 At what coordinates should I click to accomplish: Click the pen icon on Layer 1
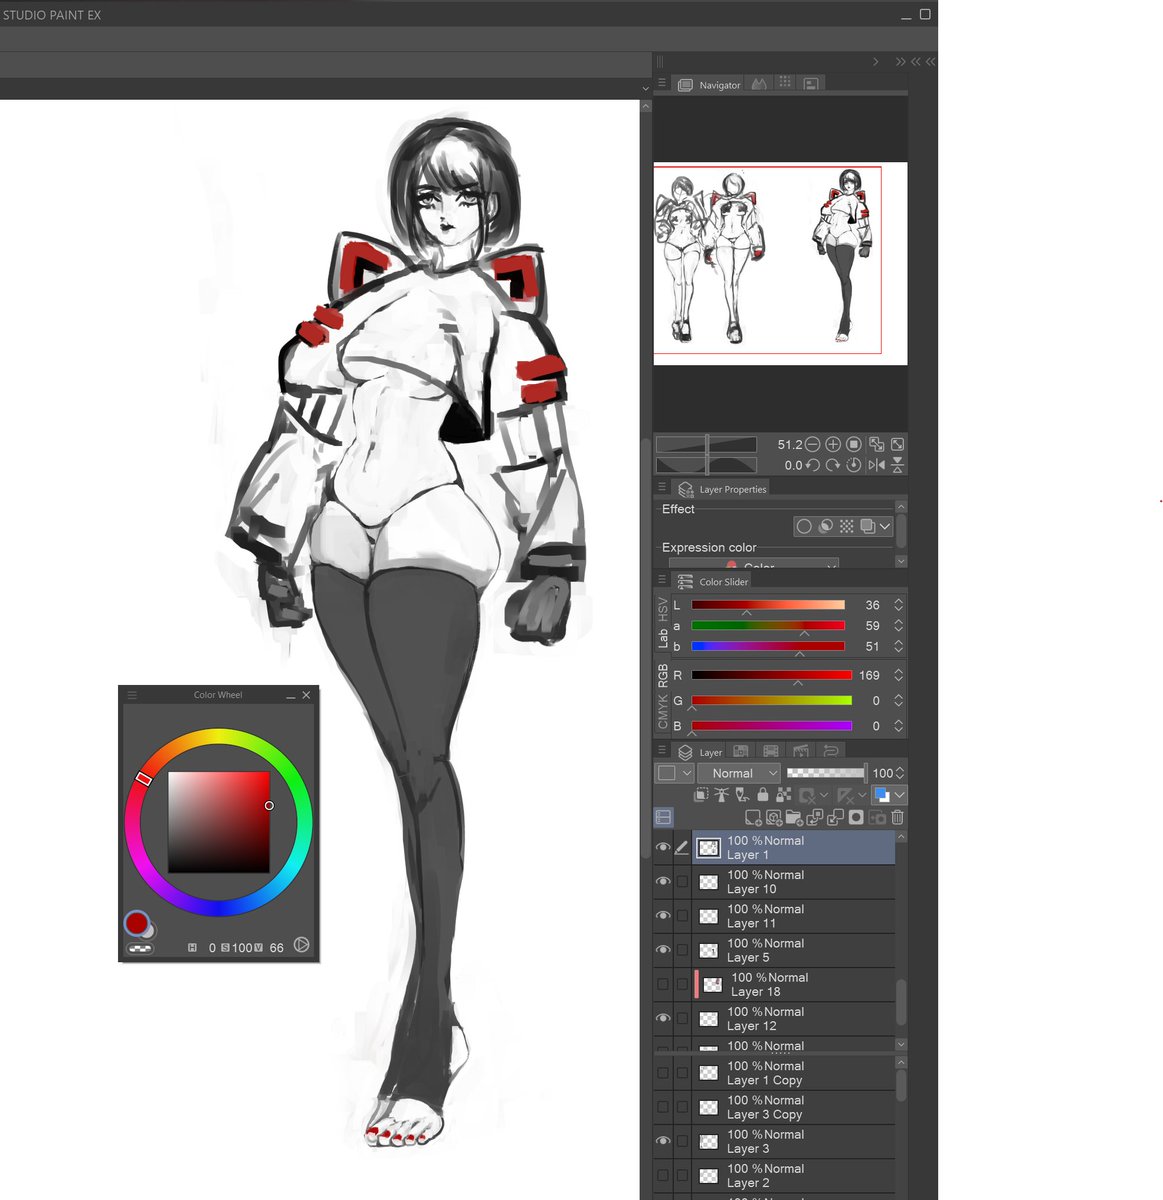point(682,848)
